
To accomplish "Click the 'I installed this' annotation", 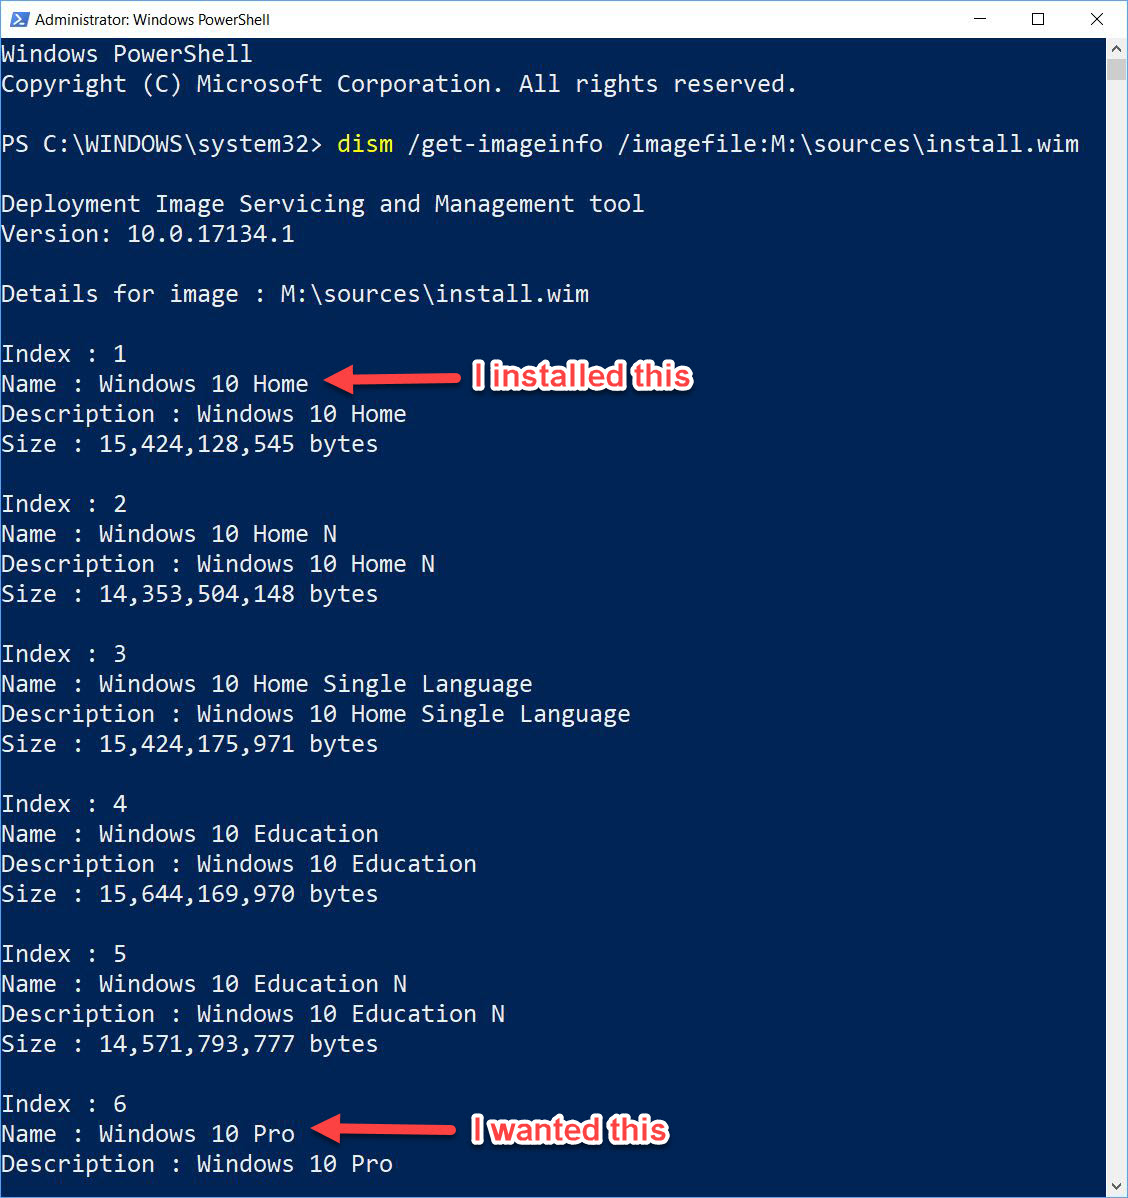I will [582, 376].
